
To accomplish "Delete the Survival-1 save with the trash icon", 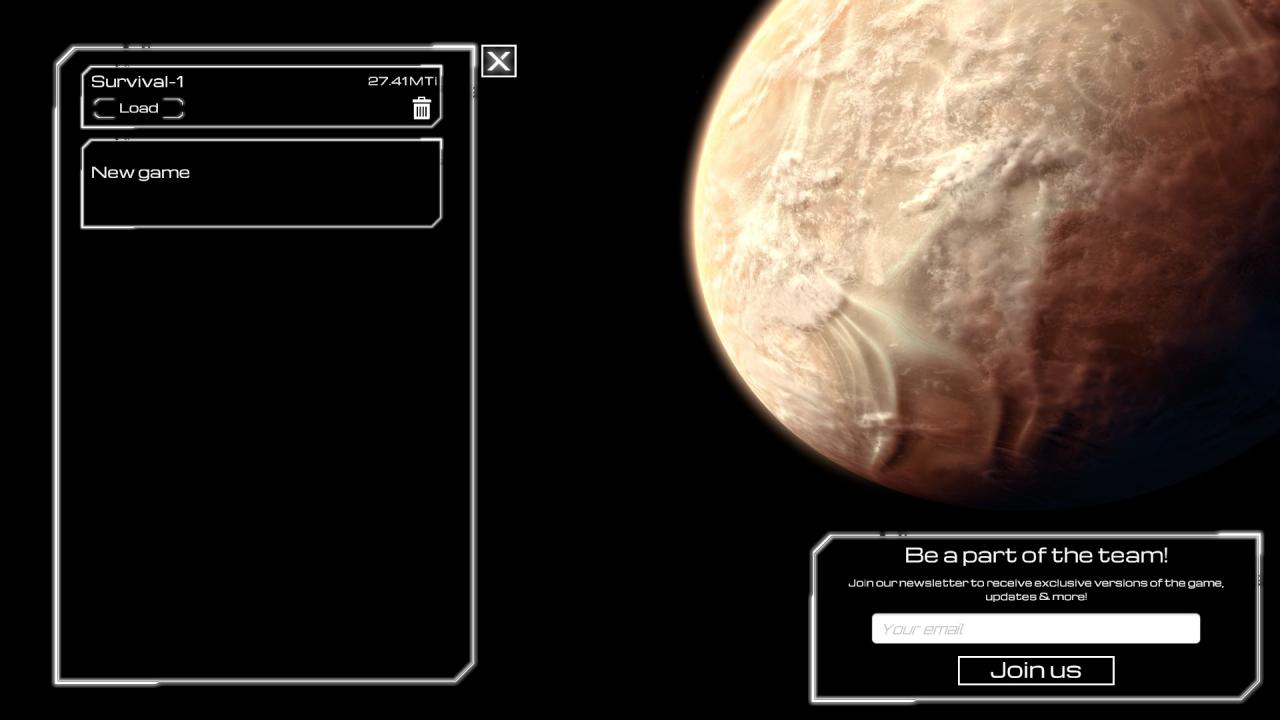I will 421,109.
